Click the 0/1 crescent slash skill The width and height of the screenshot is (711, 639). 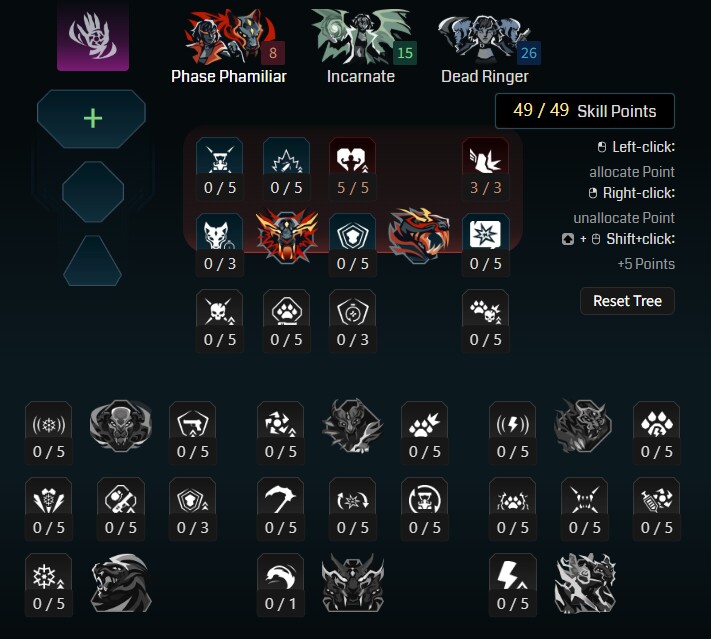pyautogui.click(x=281, y=585)
